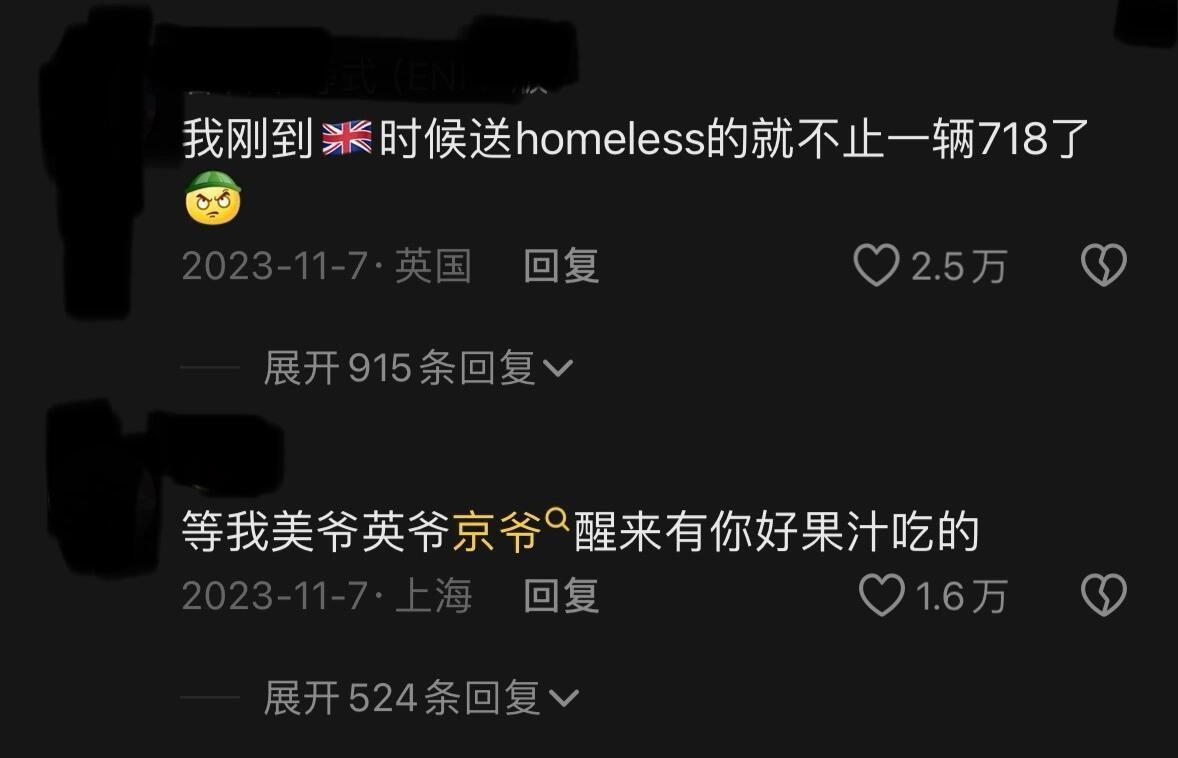Viewport: 1178px width, 758px height.
Task: Like the UK homeless comment with 2.5万 likes
Action: (x=876, y=265)
